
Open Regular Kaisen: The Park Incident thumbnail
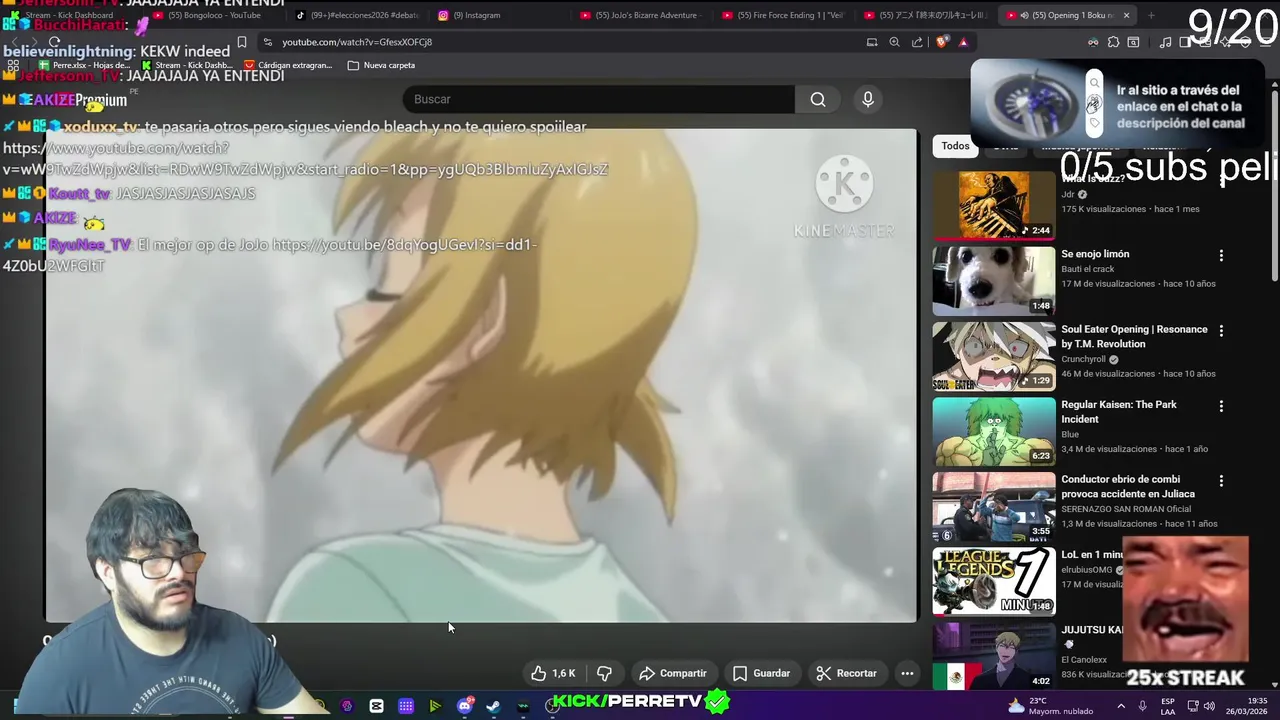pyautogui.click(x=993, y=431)
